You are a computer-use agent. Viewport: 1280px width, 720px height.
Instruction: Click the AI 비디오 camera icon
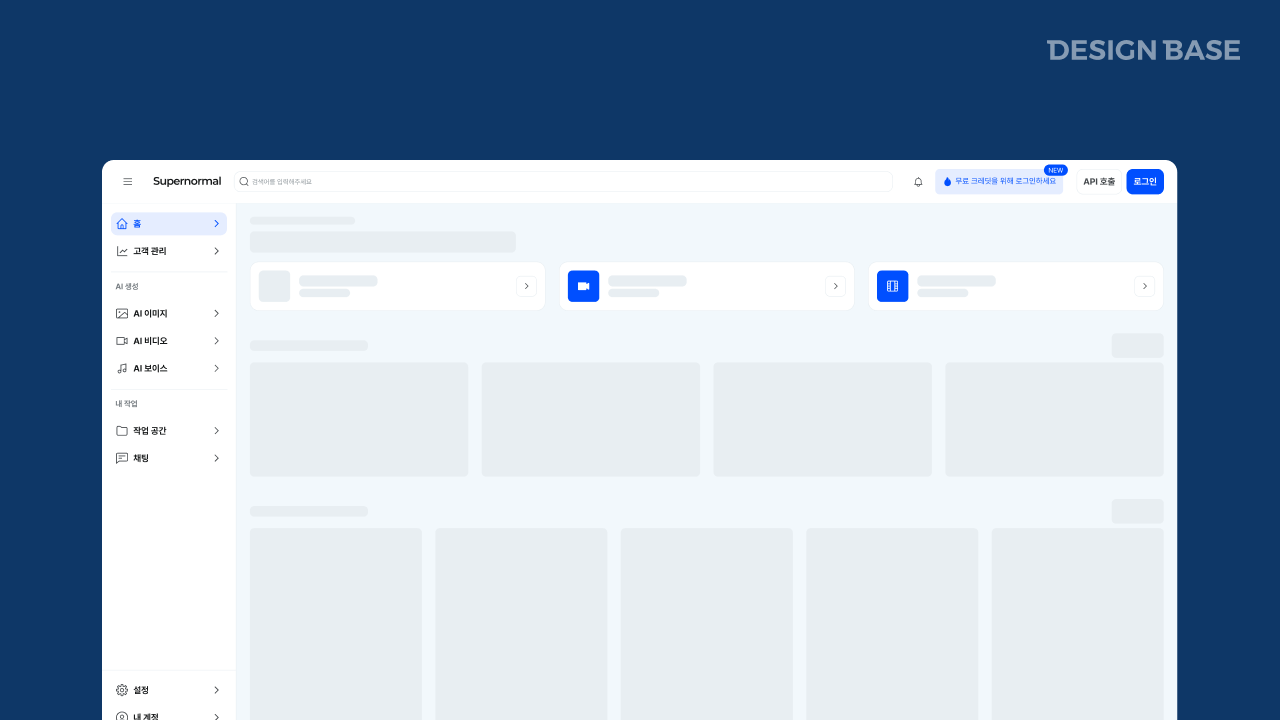(x=122, y=340)
